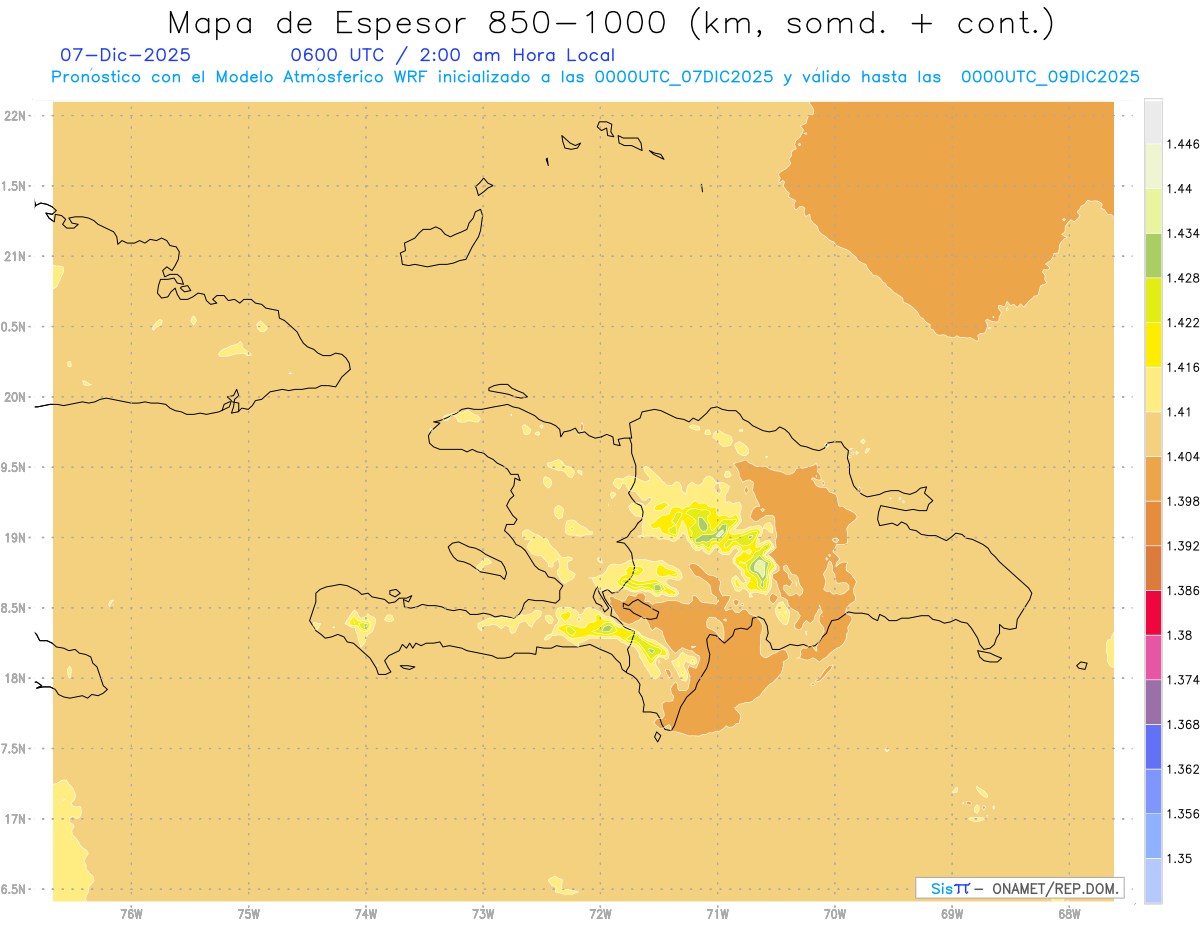Click the '68W' longitude label
1200x927 pixels.
pos(1069,912)
